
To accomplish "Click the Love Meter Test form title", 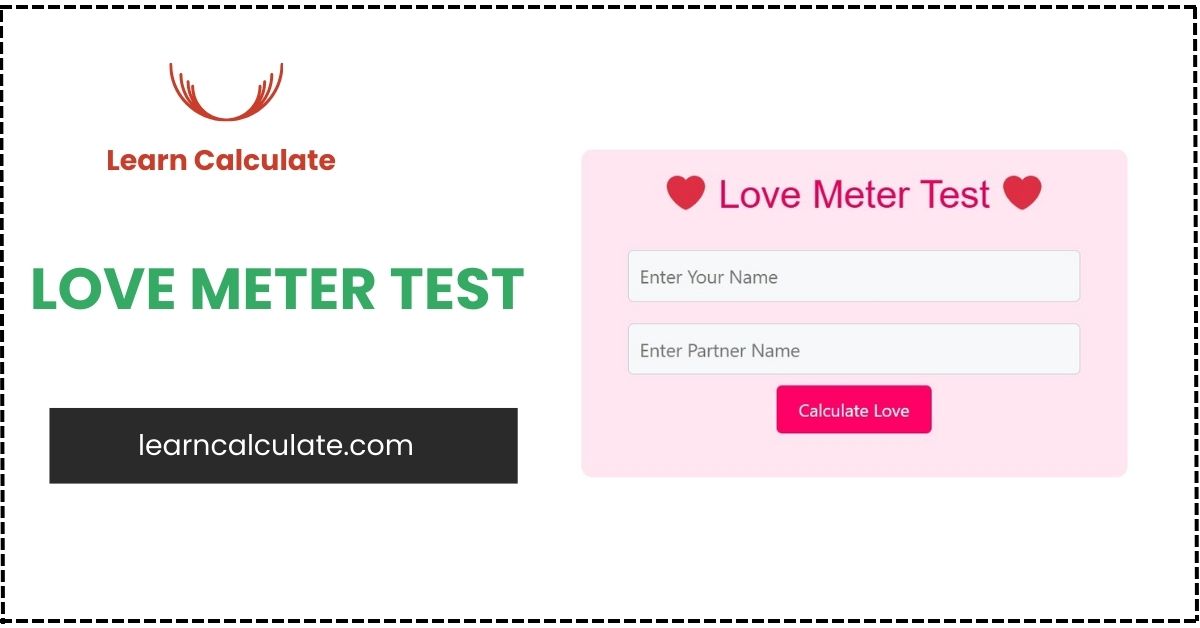I will point(853,194).
